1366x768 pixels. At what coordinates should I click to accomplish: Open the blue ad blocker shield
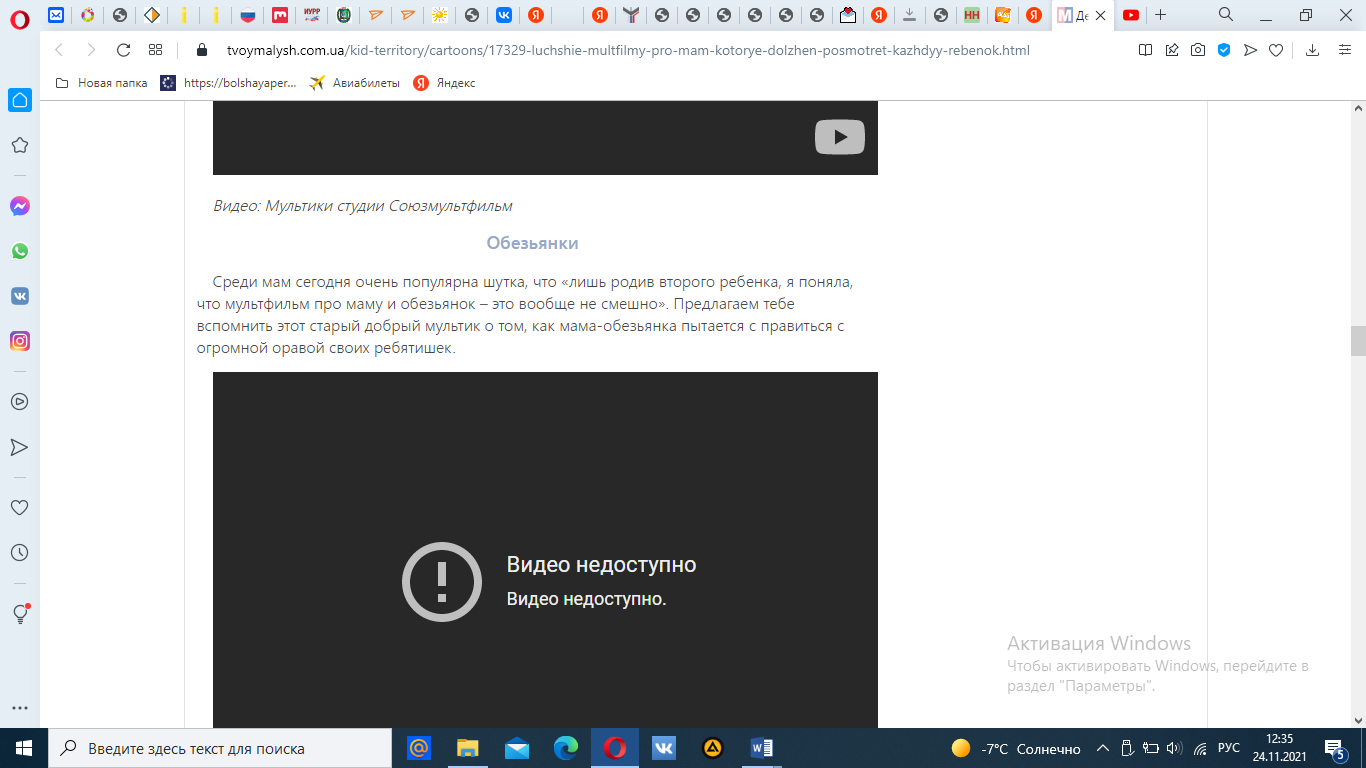[x=1224, y=50]
